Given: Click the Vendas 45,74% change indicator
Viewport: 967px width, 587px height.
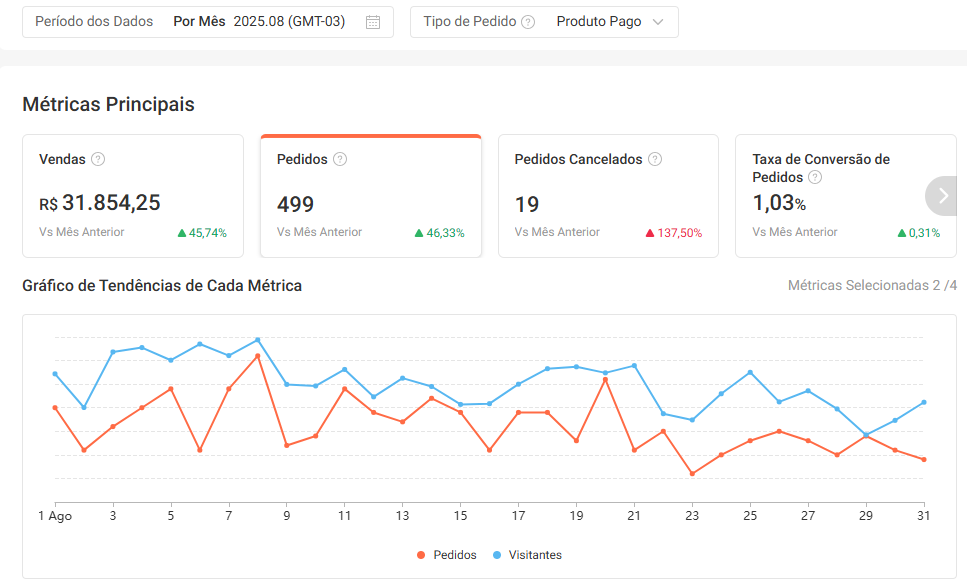Looking at the screenshot, I should (202, 233).
